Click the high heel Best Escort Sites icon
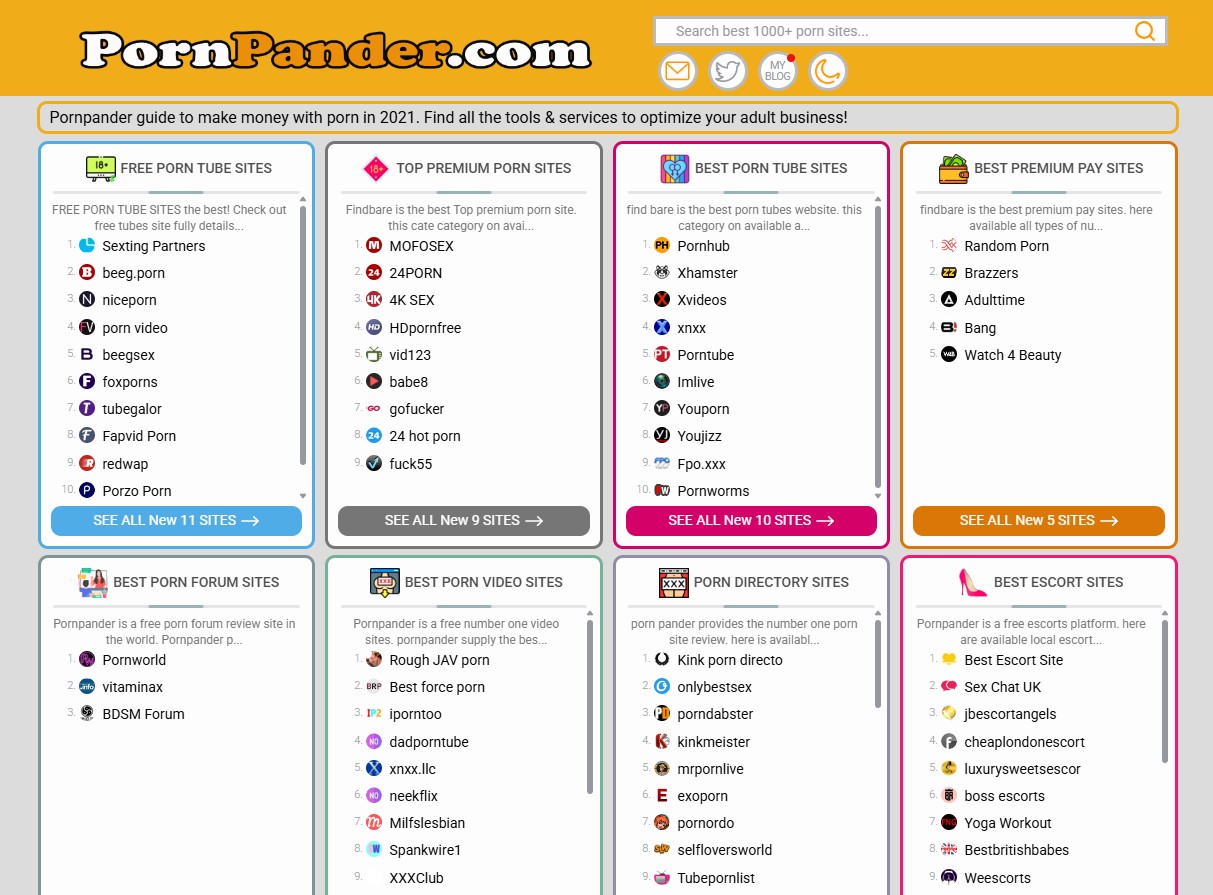This screenshot has height=895, width=1213. pos(972,581)
